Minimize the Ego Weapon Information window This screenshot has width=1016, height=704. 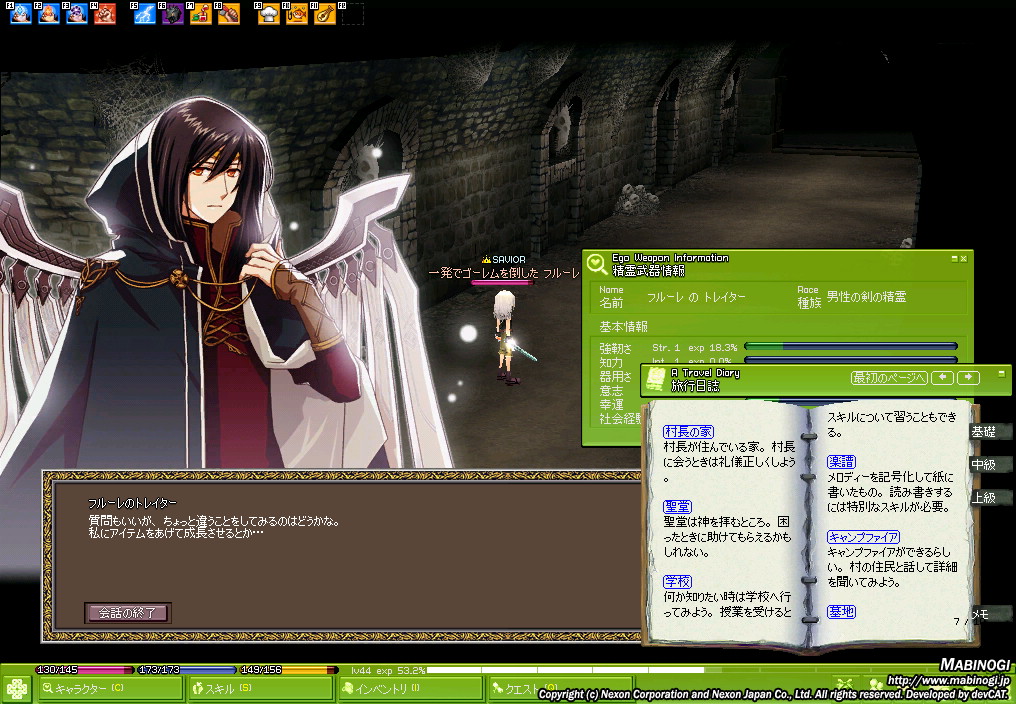tap(954, 259)
